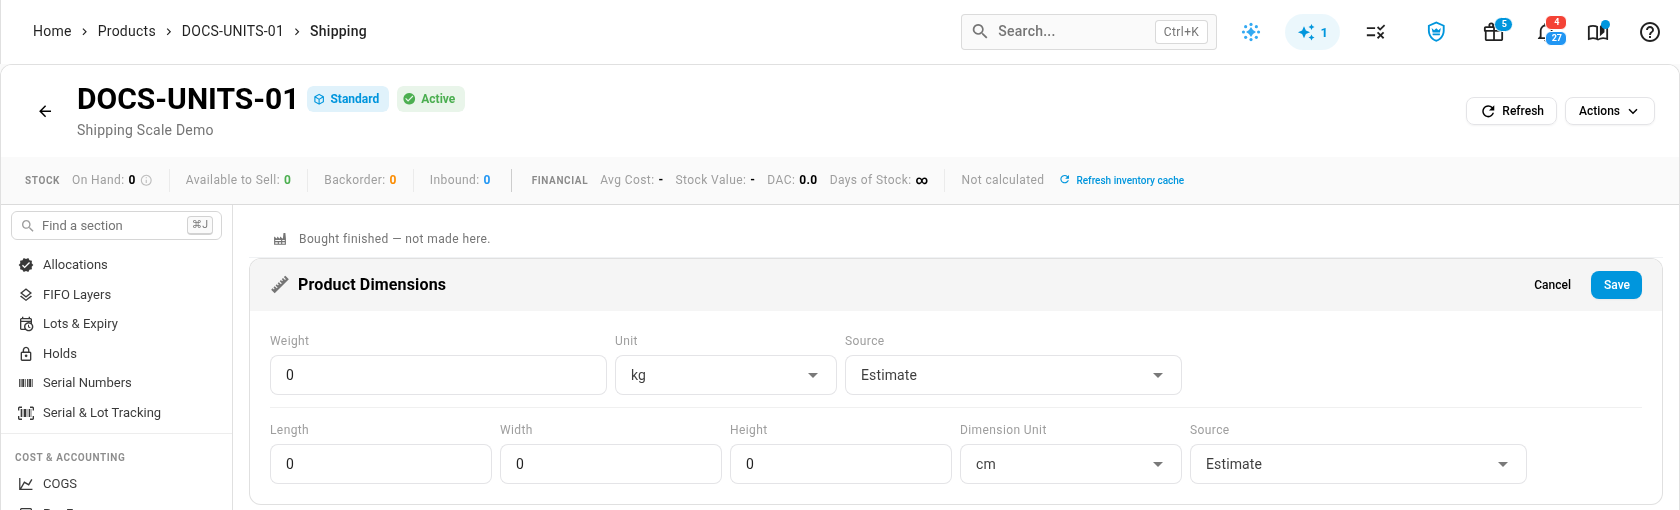Click the Standard product type badge

tap(347, 99)
